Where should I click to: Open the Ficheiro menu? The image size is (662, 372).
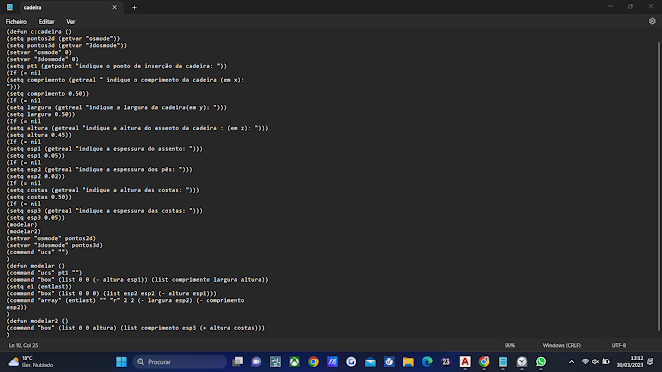click(x=16, y=22)
